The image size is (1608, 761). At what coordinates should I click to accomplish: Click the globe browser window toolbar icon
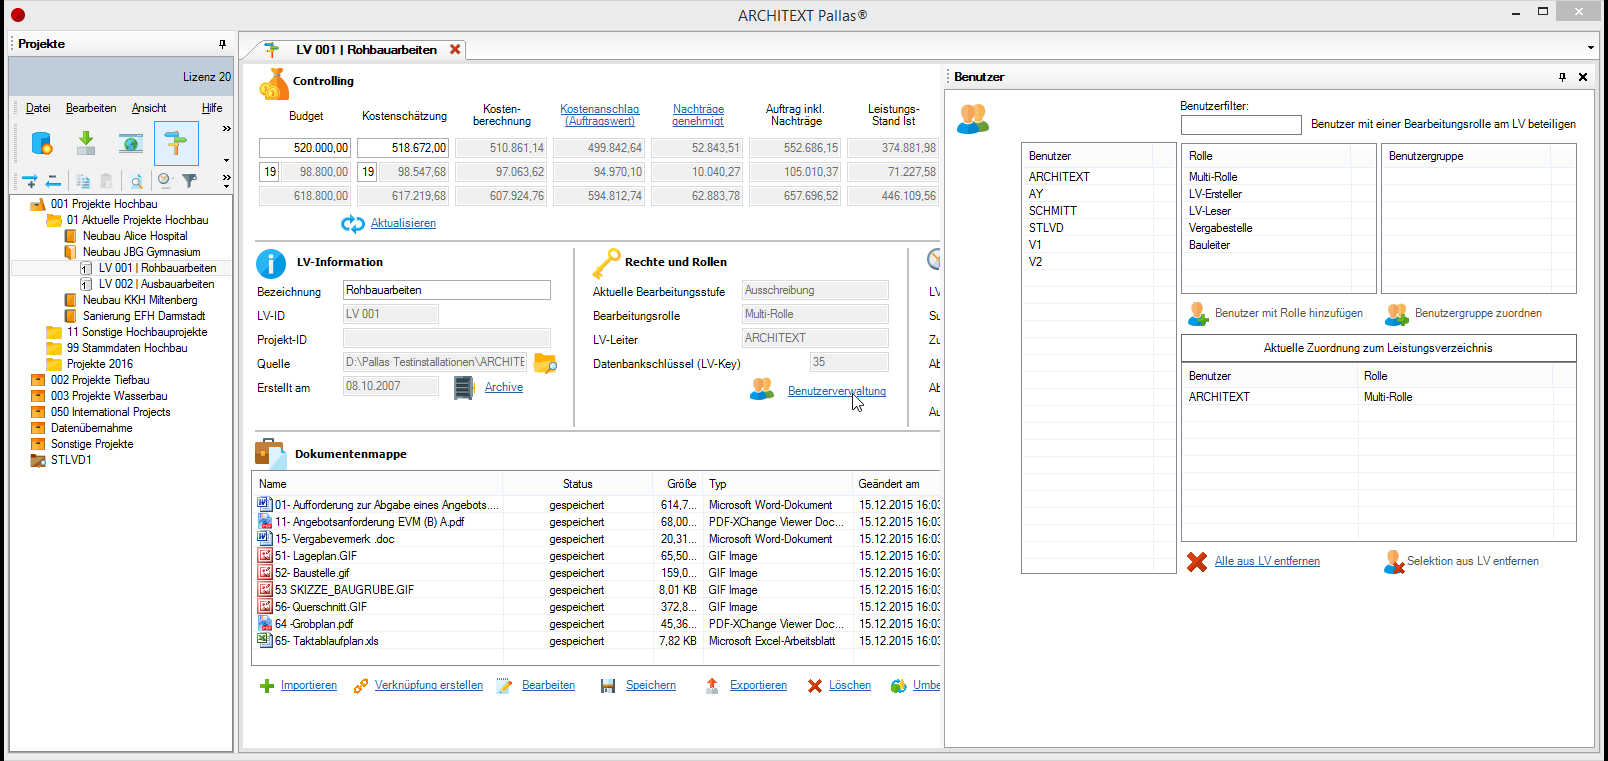click(x=131, y=144)
